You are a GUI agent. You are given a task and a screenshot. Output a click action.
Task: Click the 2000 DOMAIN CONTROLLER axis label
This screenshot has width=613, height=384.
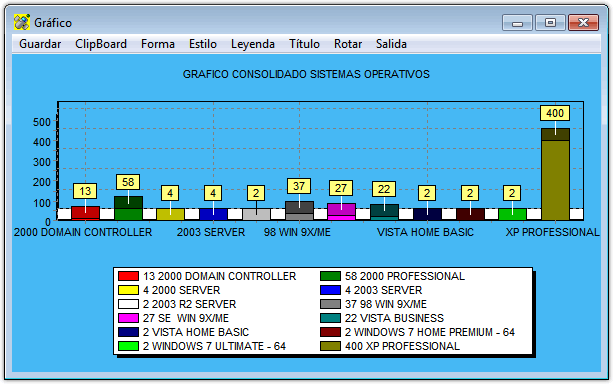tap(83, 232)
